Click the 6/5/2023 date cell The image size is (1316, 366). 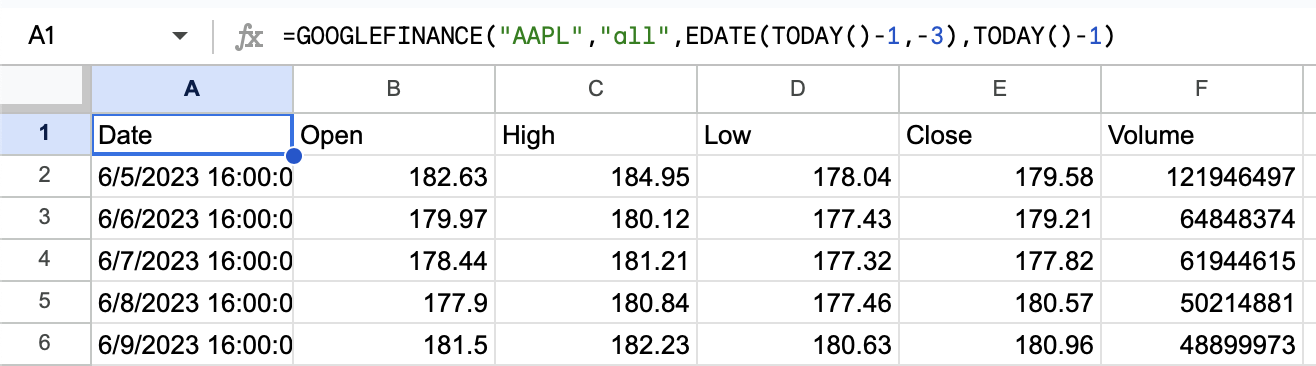click(x=193, y=177)
